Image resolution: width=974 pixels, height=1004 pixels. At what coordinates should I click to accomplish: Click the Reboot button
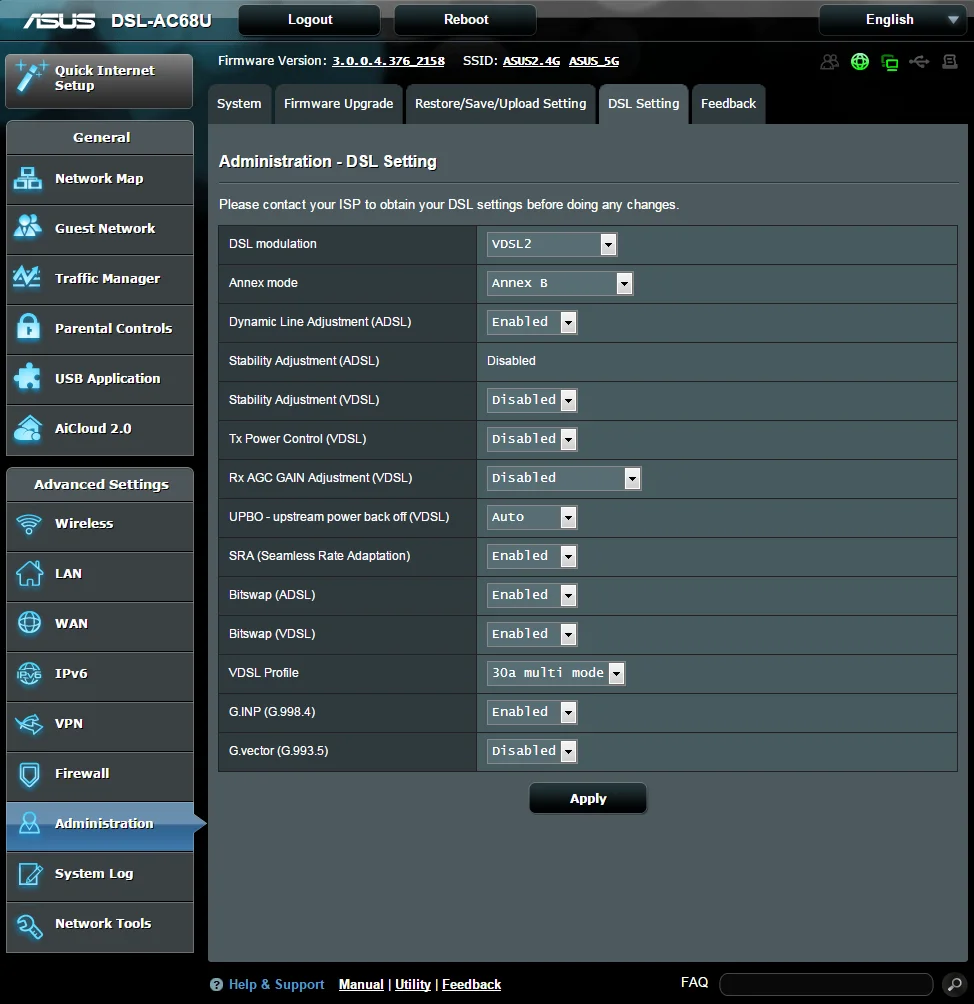pyautogui.click(x=466, y=20)
